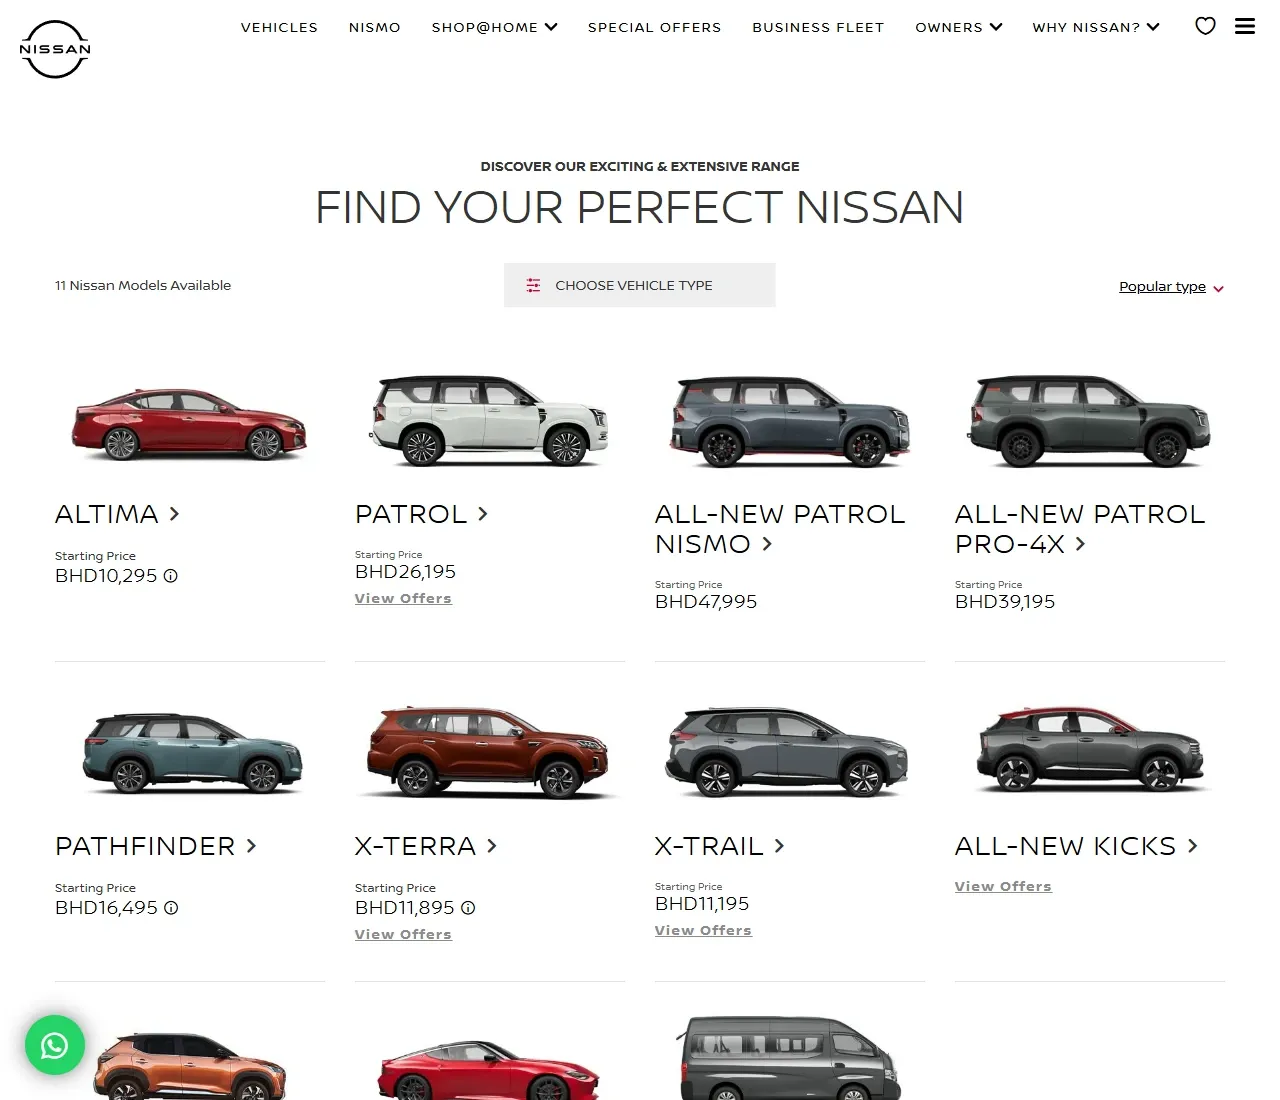The image size is (1280, 1100).
Task: Expand the SHOP@HOME menu
Action: tap(494, 27)
